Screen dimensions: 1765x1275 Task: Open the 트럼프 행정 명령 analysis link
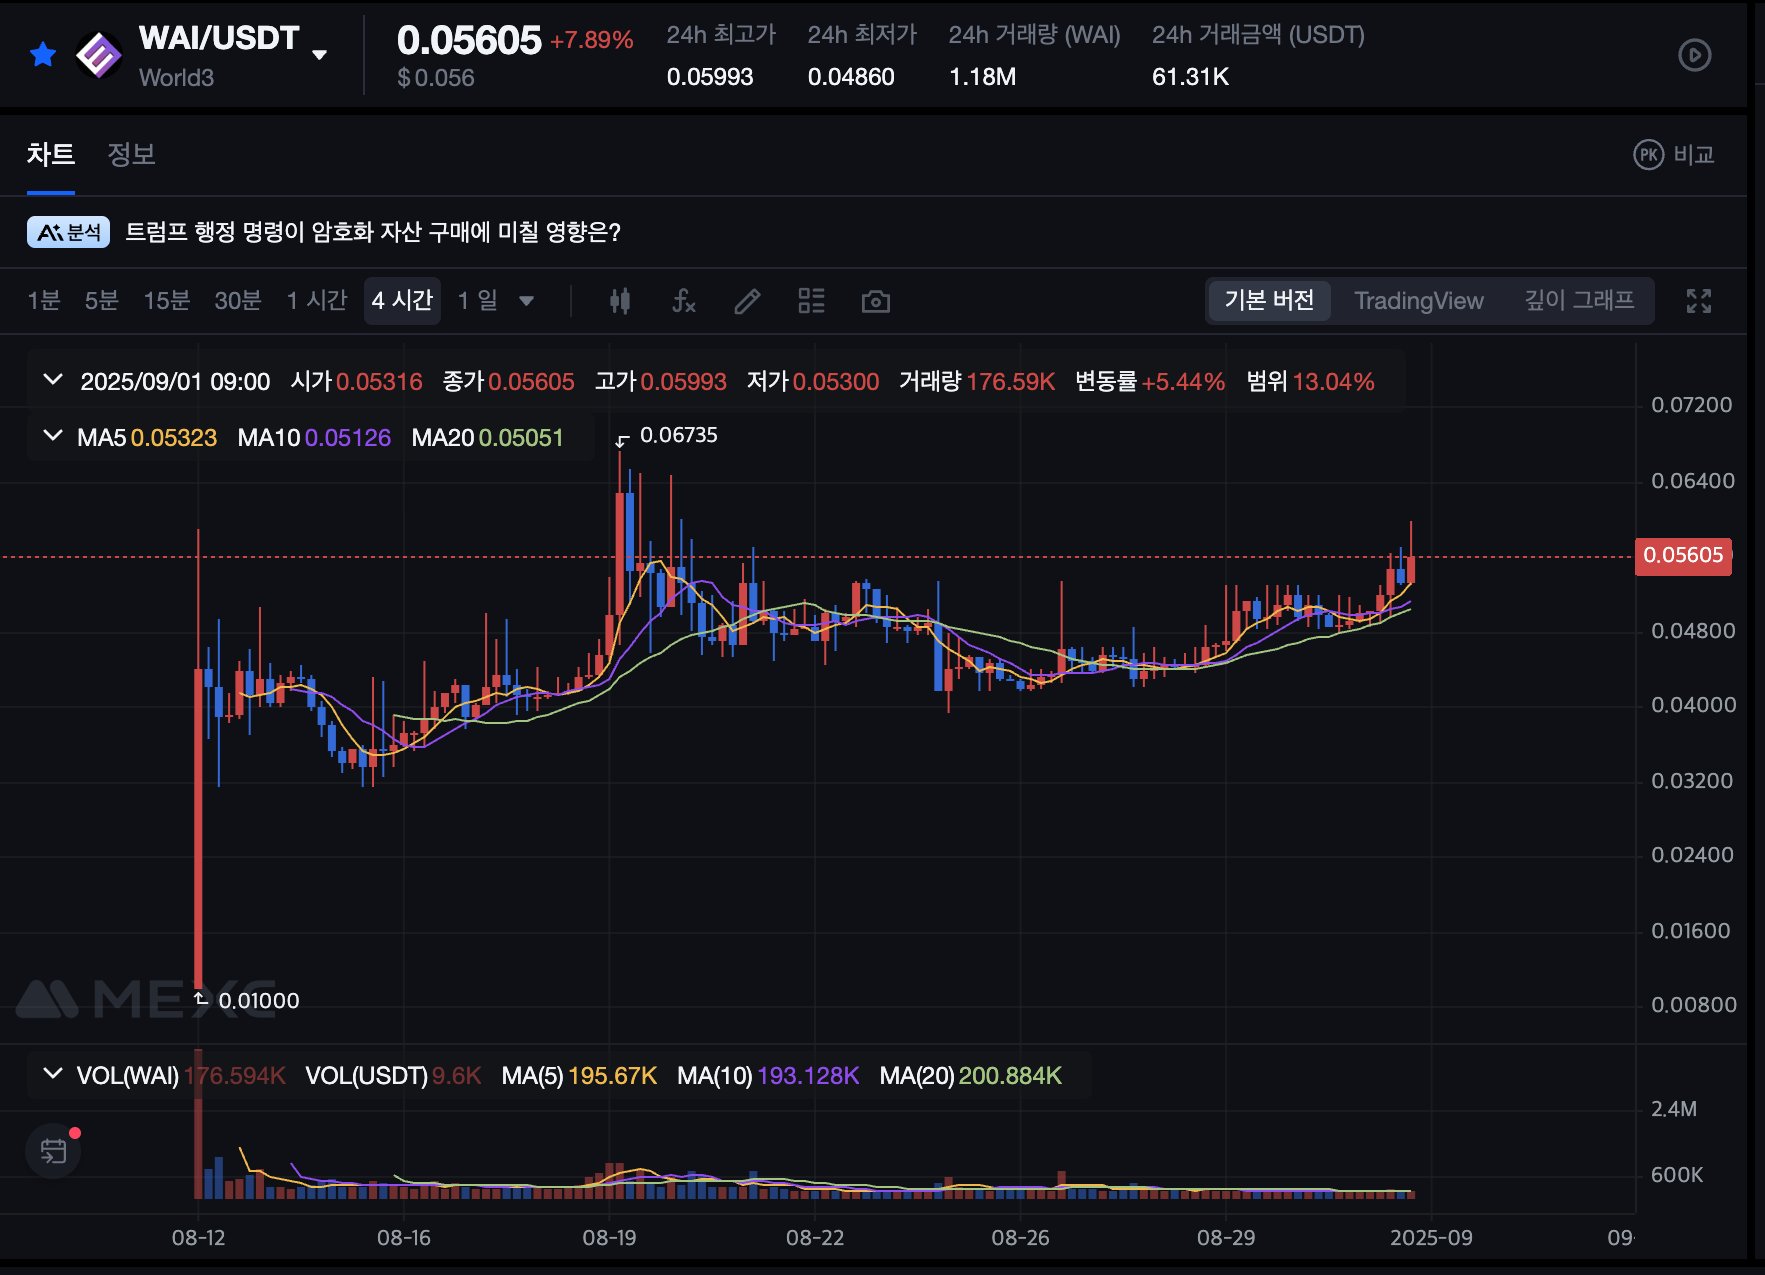[373, 232]
